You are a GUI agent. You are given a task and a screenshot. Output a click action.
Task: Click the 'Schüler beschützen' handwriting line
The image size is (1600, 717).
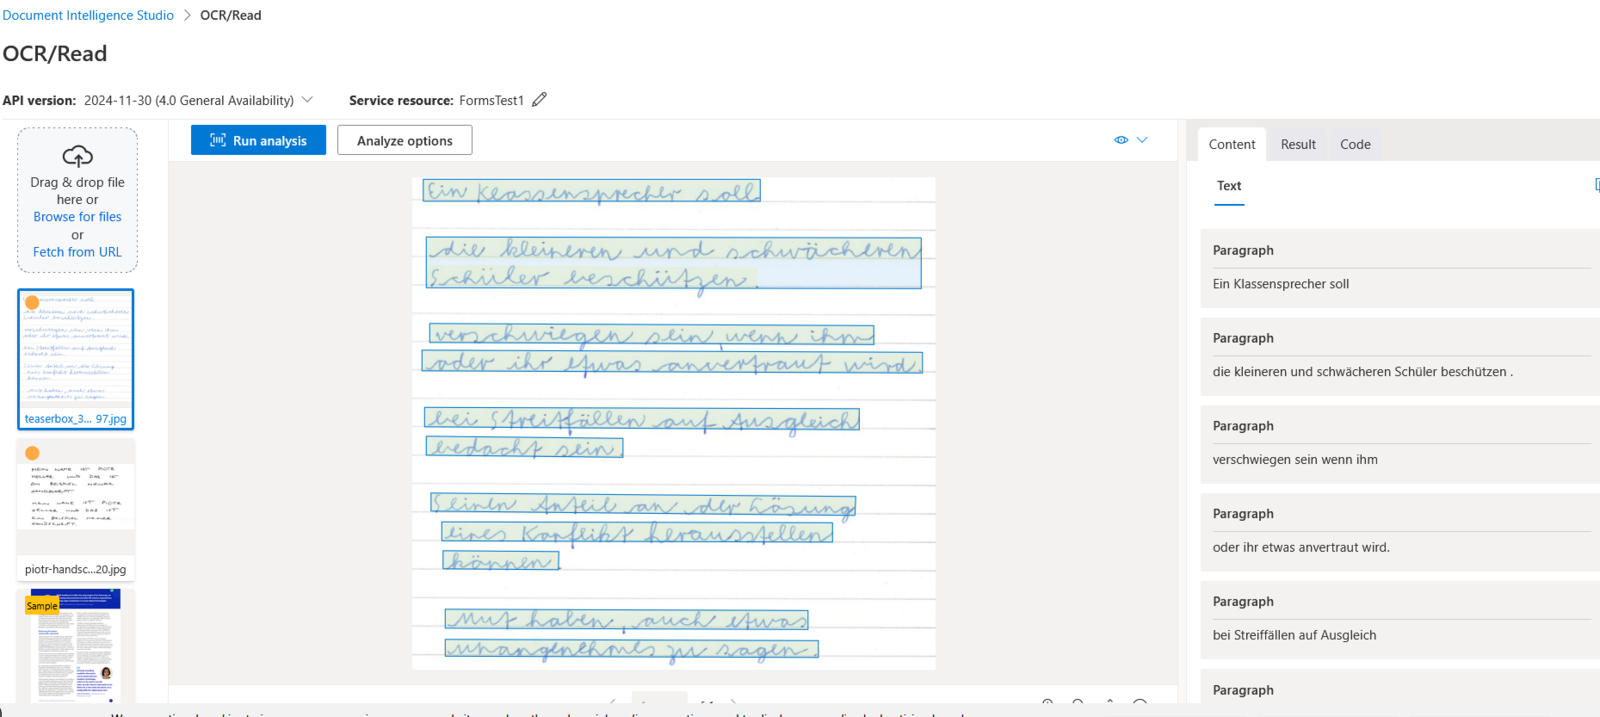[592, 277]
